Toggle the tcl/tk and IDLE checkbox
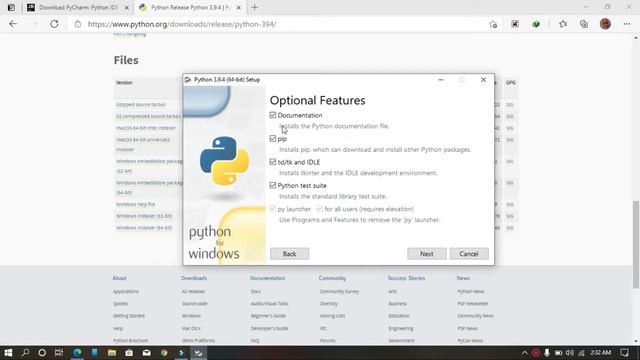640x360 pixels. (273, 162)
